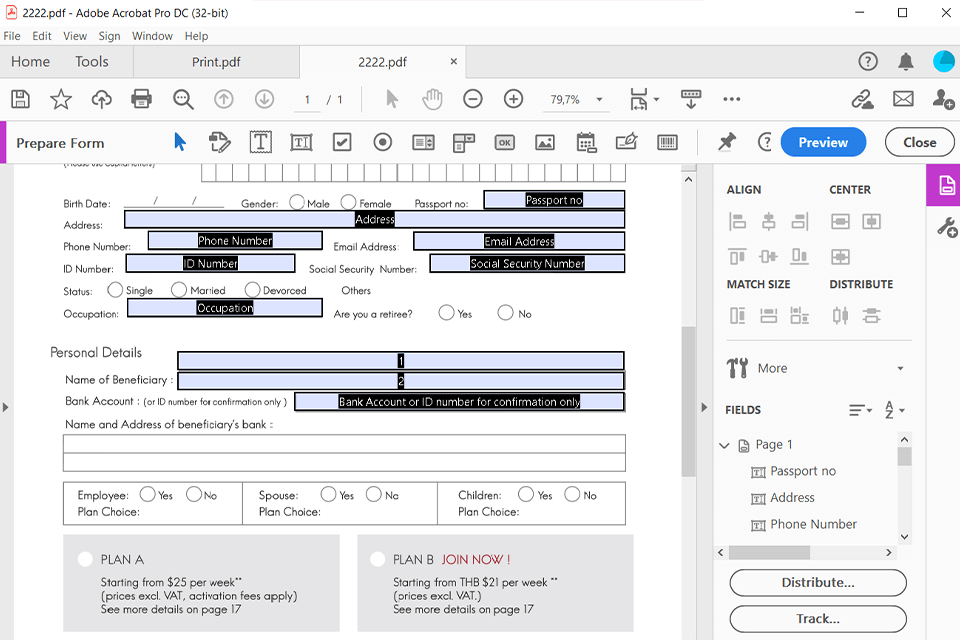Open the Edit menu
Image resolution: width=960 pixels, height=640 pixels.
pyautogui.click(x=42, y=36)
